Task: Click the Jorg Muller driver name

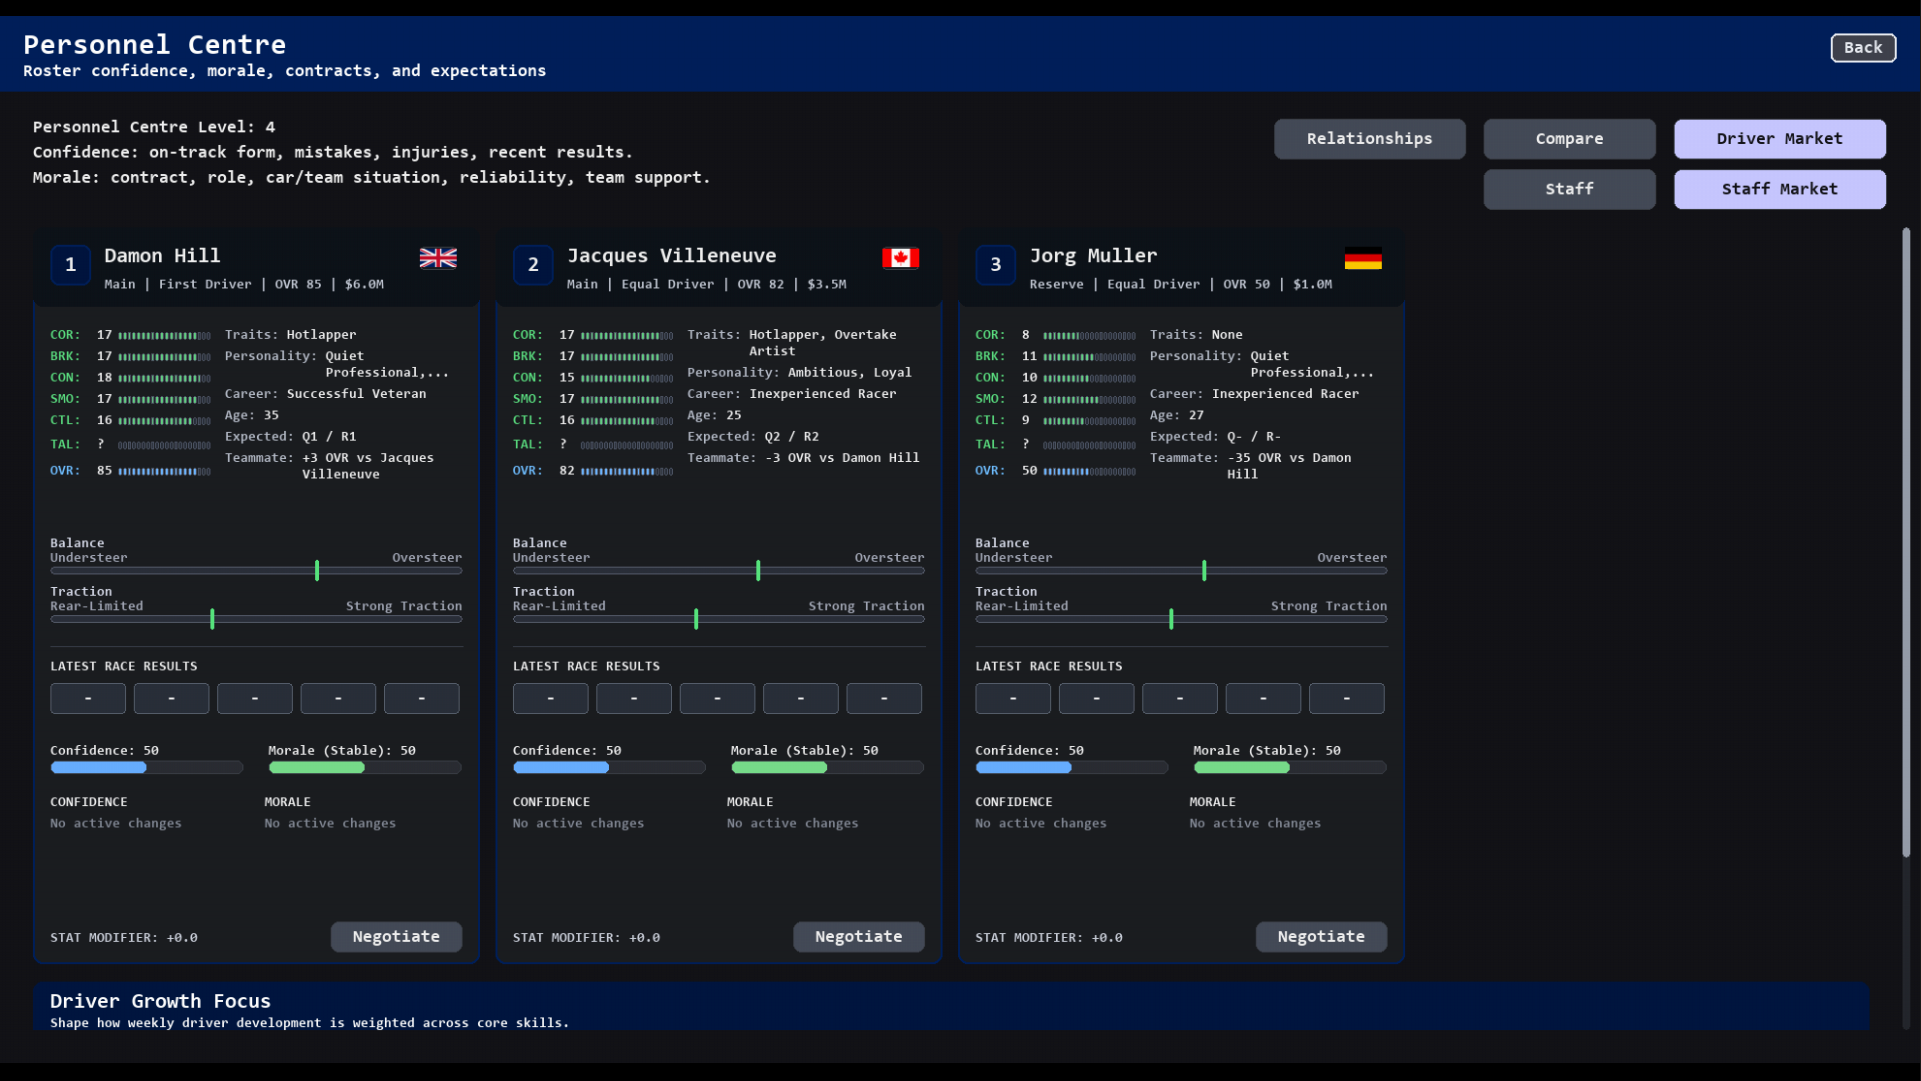Action: (1093, 256)
